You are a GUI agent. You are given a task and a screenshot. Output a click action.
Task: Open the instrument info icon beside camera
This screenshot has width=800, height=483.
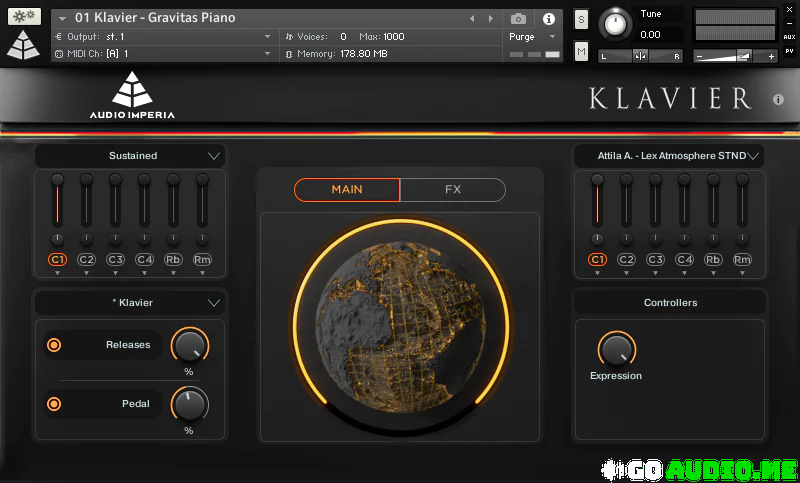548,19
